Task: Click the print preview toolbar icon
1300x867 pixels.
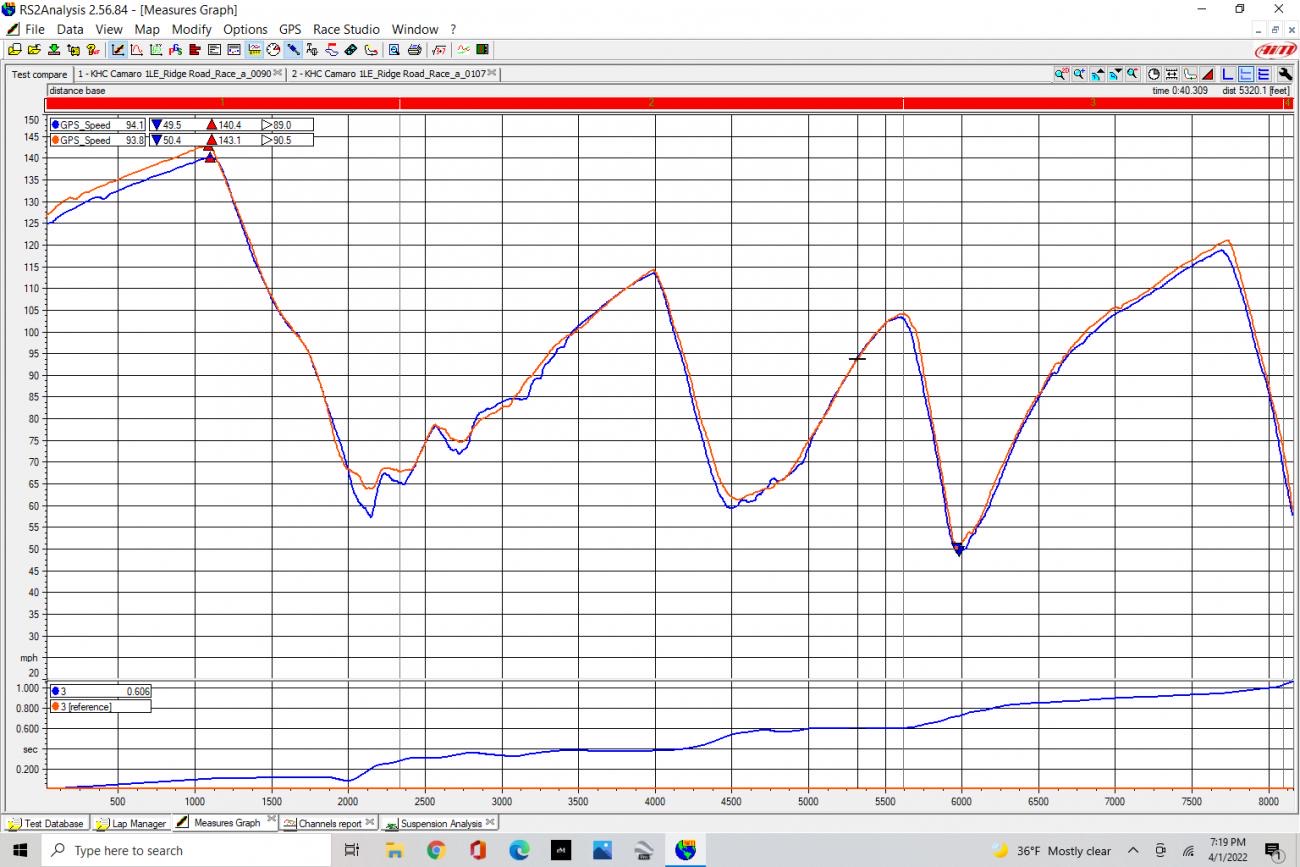Action: [x=394, y=49]
